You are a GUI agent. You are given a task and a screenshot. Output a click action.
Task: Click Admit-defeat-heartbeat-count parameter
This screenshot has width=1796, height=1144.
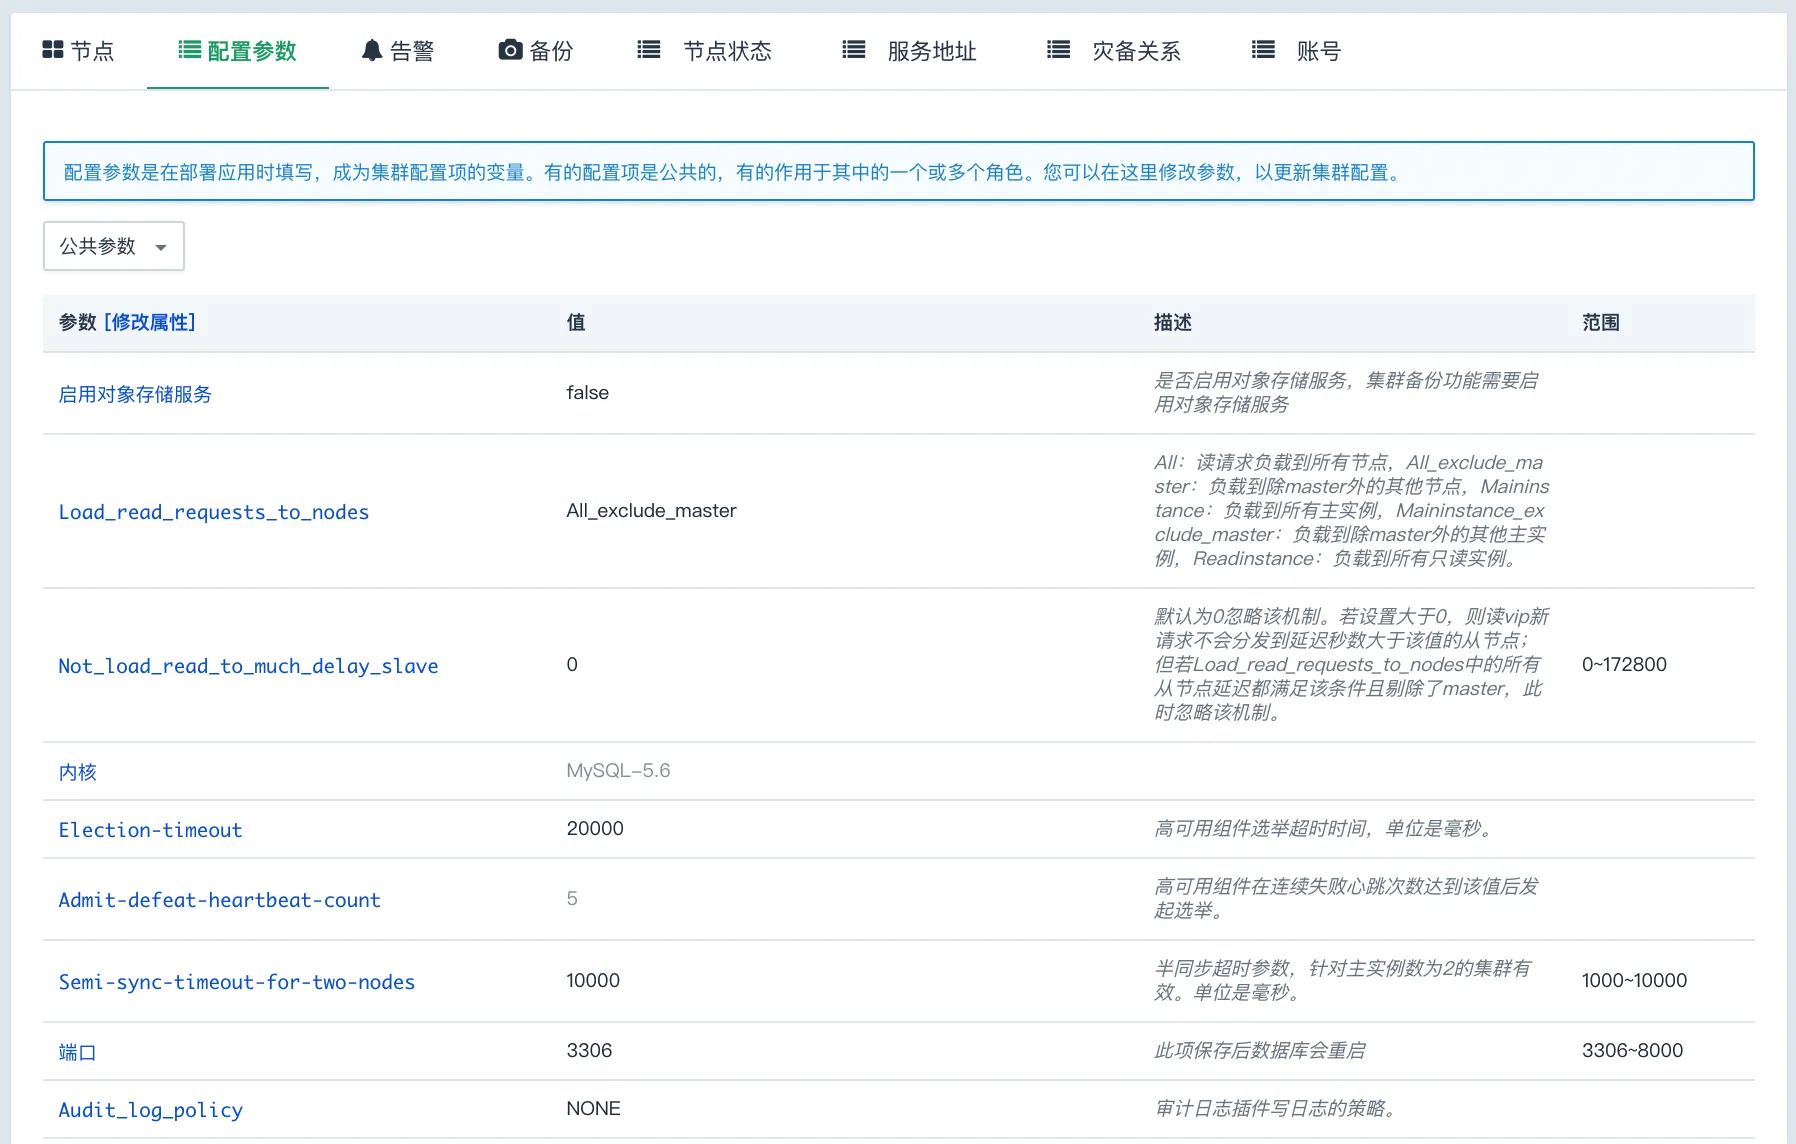[219, 900]
